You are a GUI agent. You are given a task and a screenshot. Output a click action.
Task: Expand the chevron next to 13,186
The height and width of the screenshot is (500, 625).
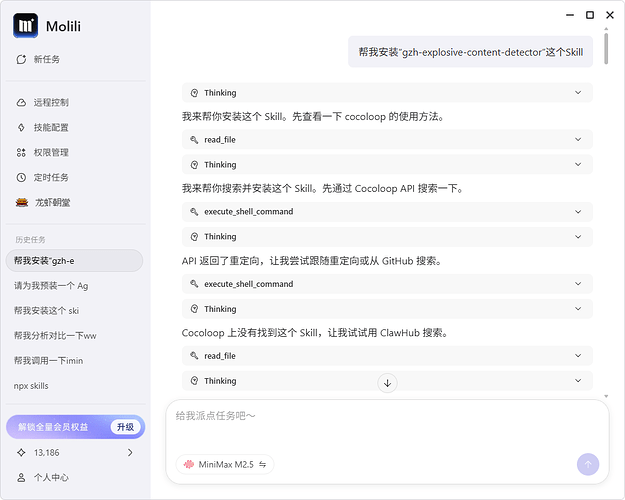pyautogui.click(x=130, y=453)
